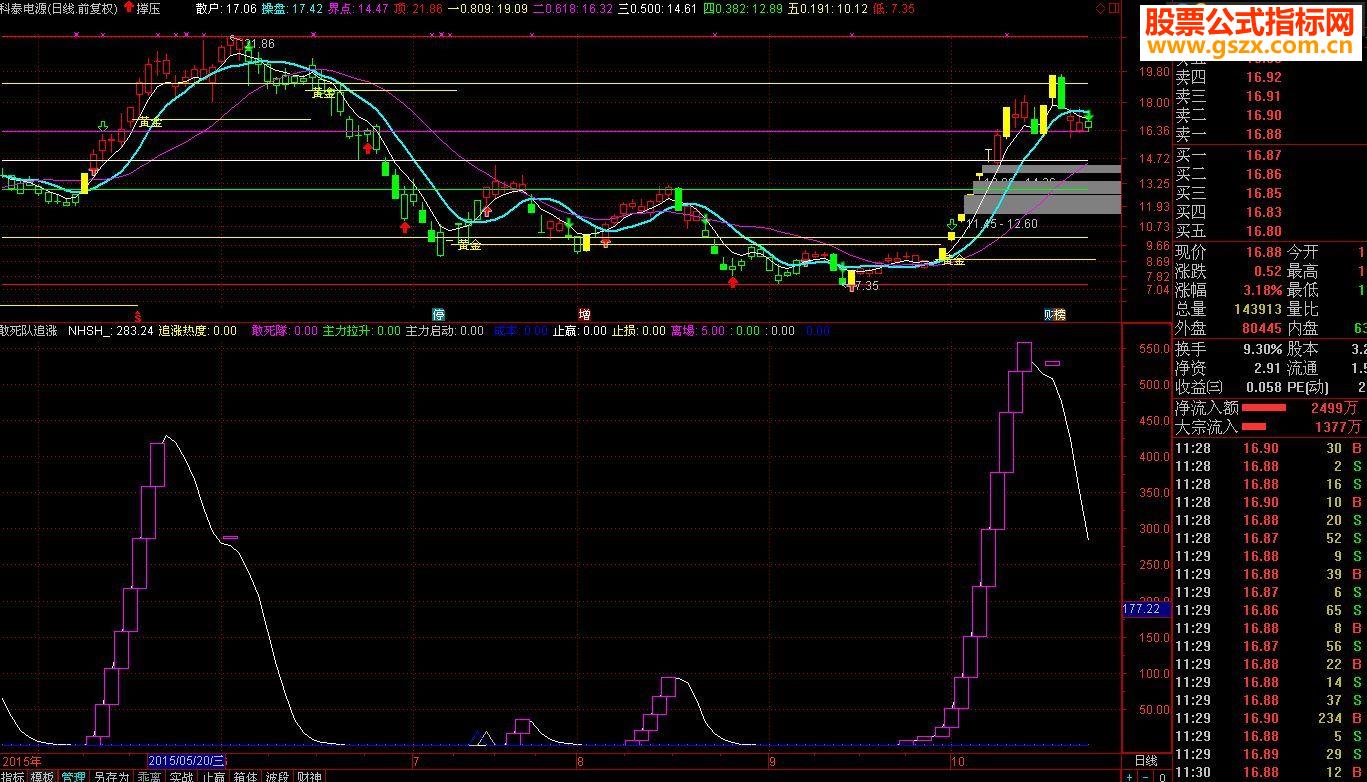Click the 买二 row price 16.86
Viewport: 1367px width, 782px height.
point(1262,175)
